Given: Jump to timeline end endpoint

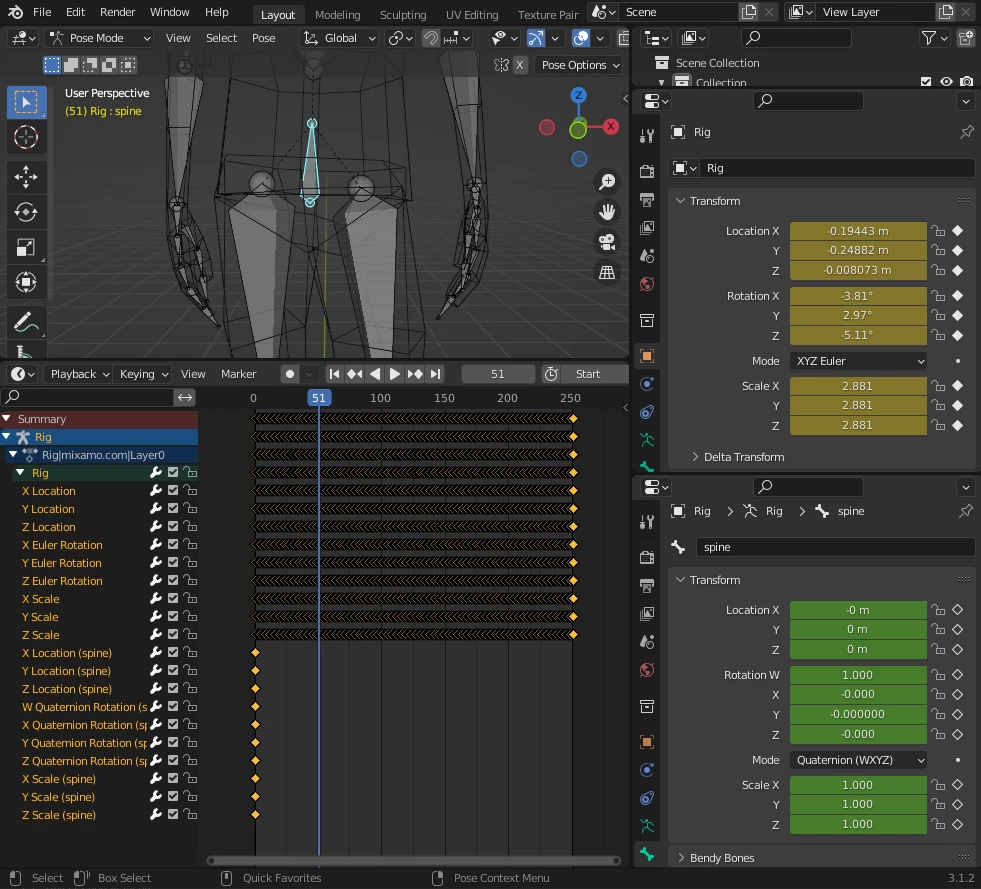Looking at the screenshot, I should coord(435,374).
